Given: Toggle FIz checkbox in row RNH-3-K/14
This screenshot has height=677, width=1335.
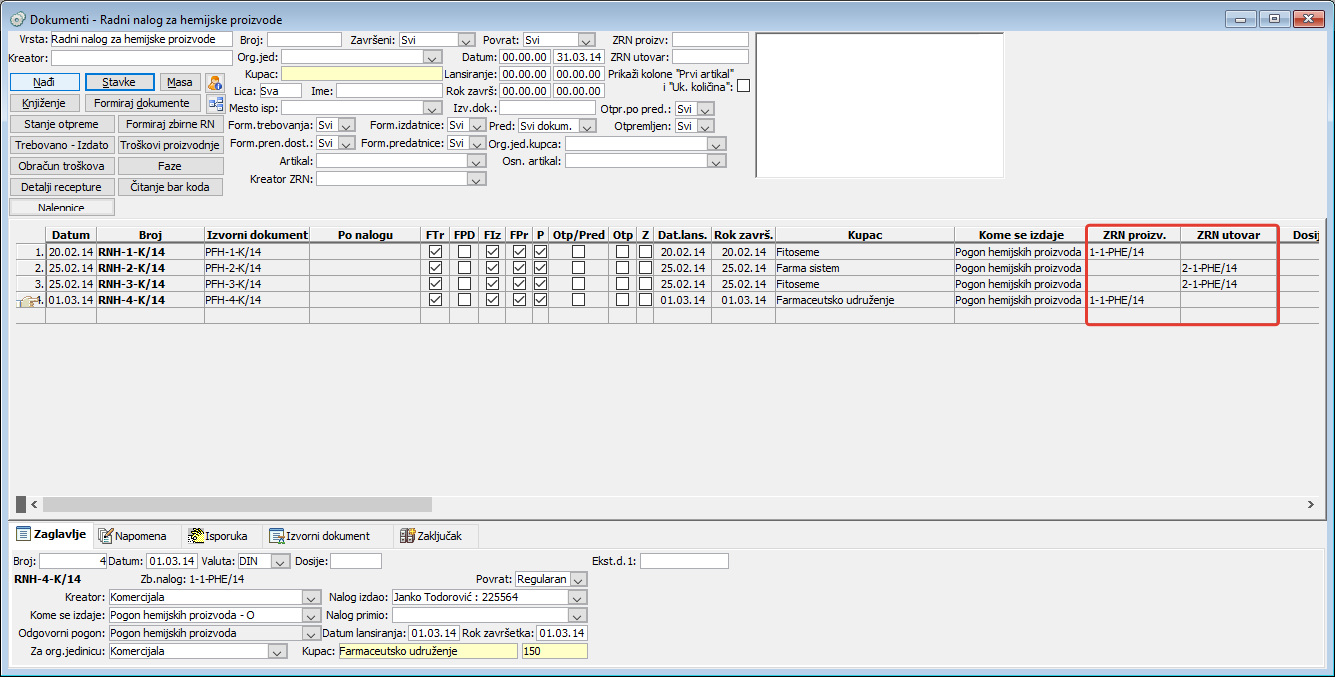Looking at the screenshot, I should pos(493,284).
